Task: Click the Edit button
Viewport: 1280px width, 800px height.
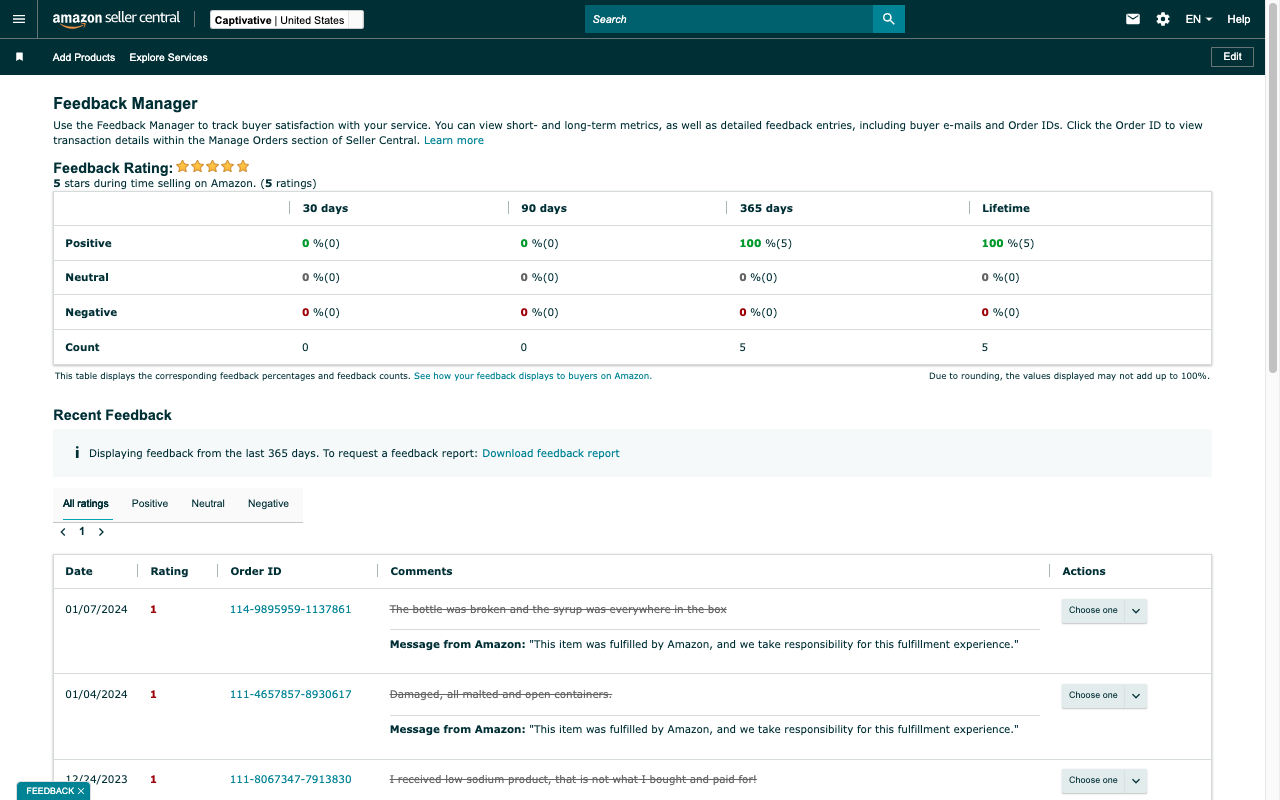Action: (x=1232, y=57)
